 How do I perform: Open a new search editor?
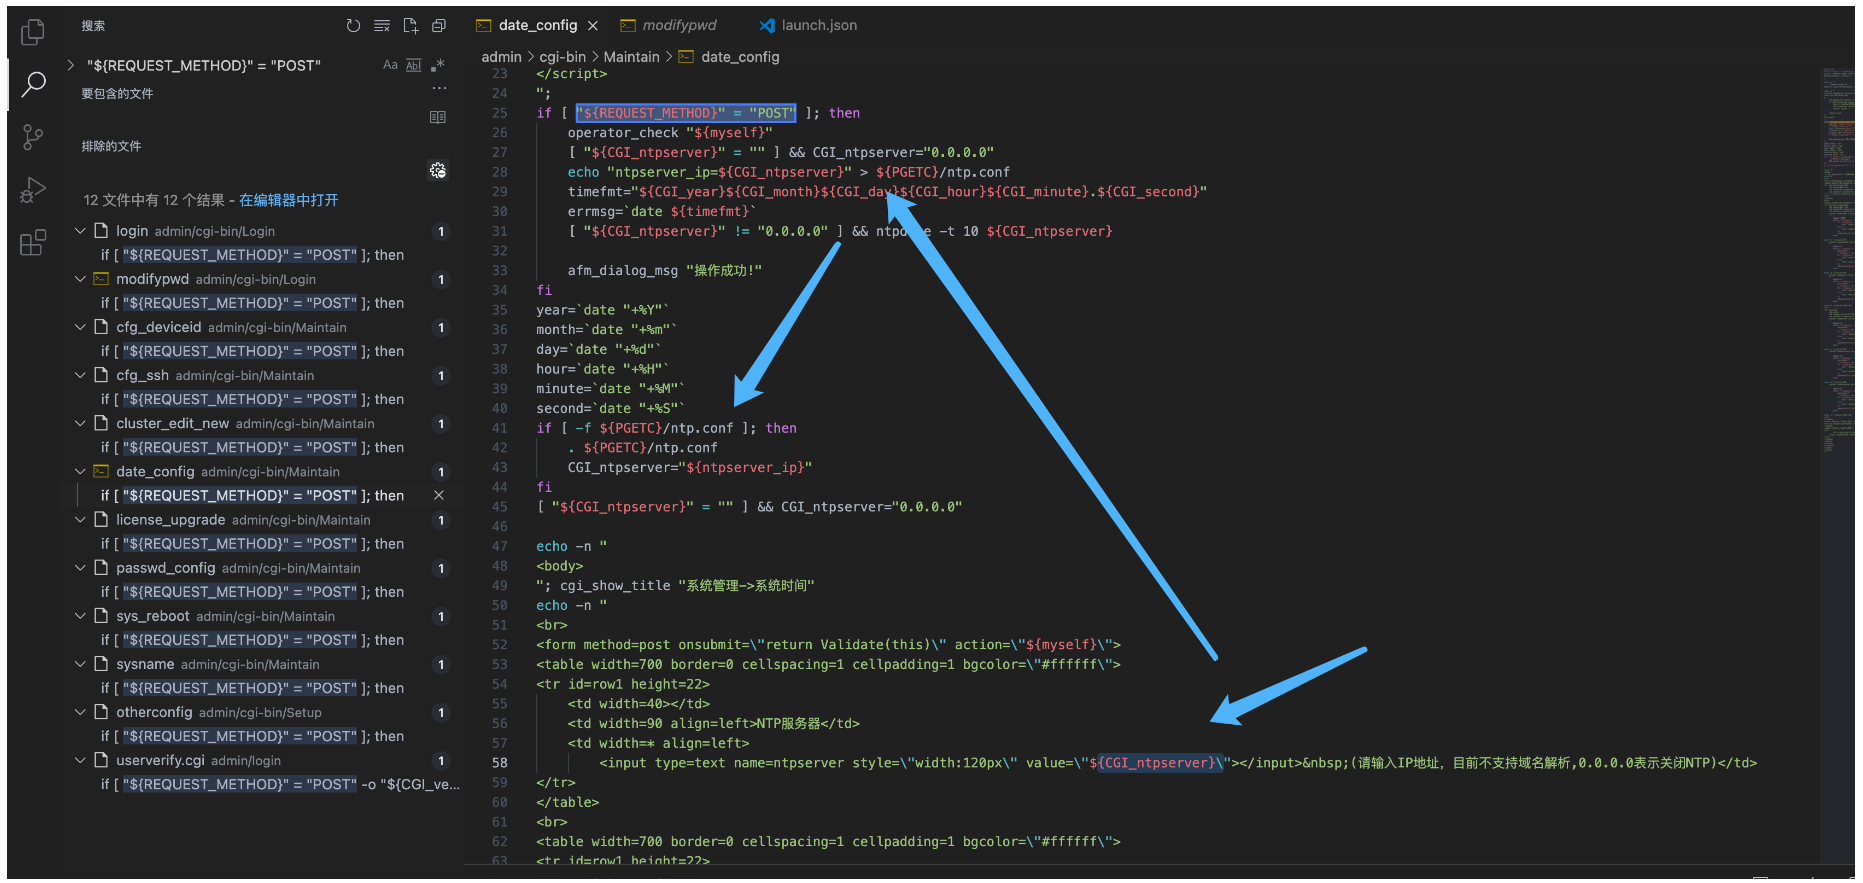pos(410,26)
